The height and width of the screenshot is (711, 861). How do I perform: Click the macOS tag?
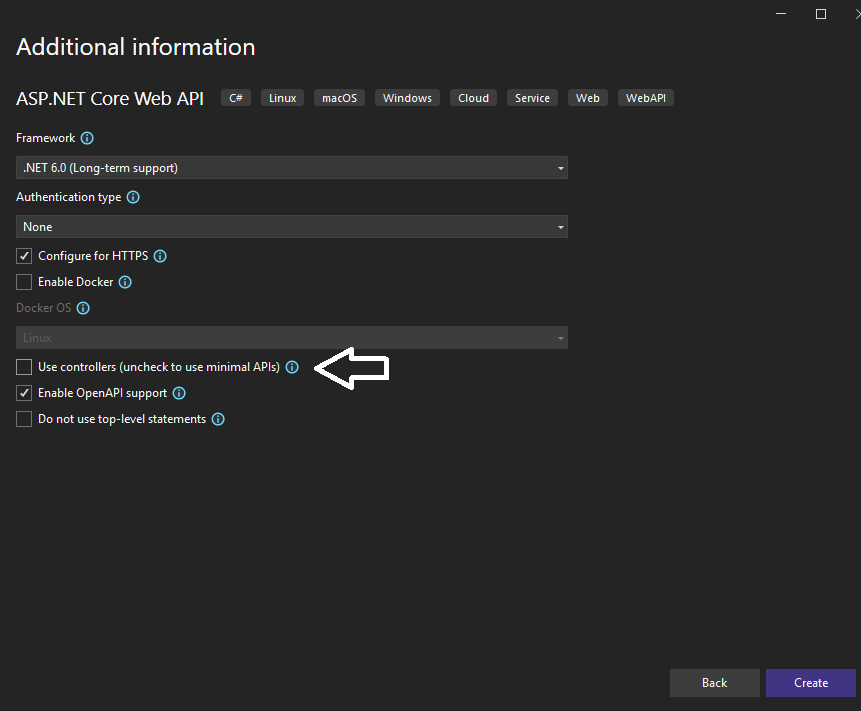point(339,98)
